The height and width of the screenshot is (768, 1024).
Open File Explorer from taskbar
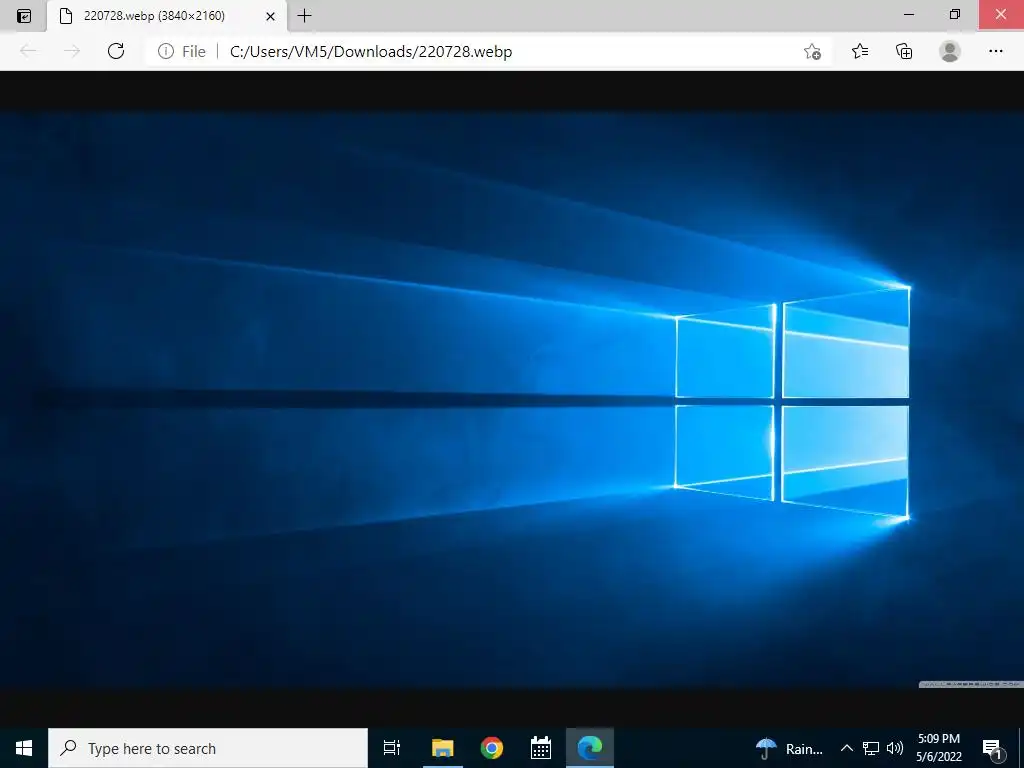(x=442, y=748)
